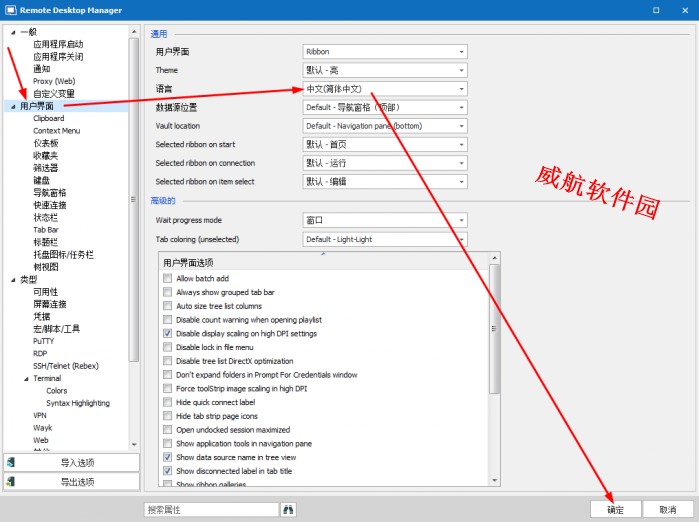Enable Disable tree list DirectX optimization

168,361
